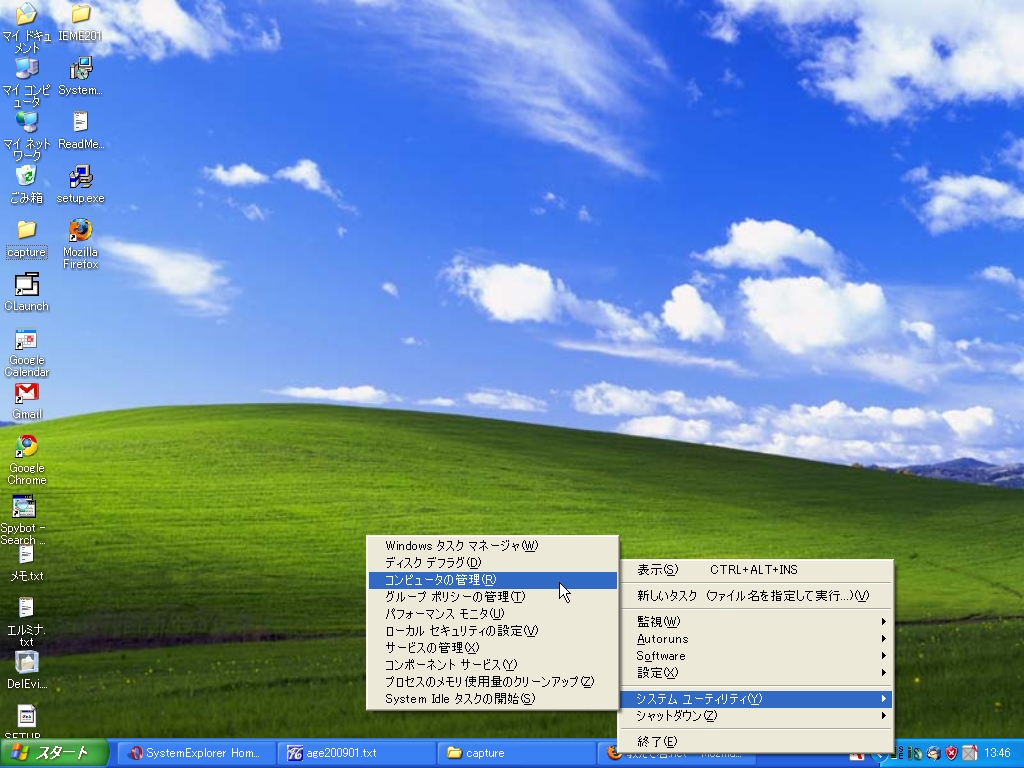The image size is (1024, 768).
Task: Switch to age200901.txt taskbar button
Action: [x=357, y=753]
